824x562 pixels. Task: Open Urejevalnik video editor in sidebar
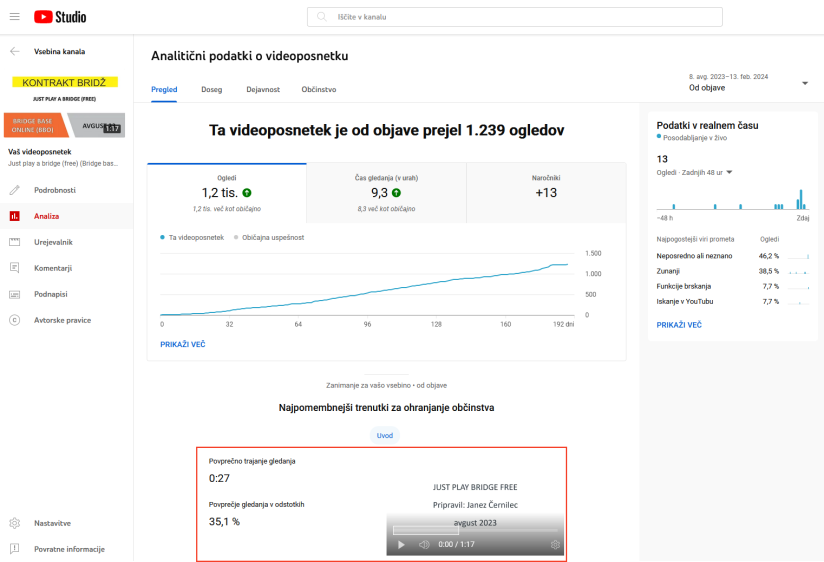pyautogui.click(x=15, y=242)
